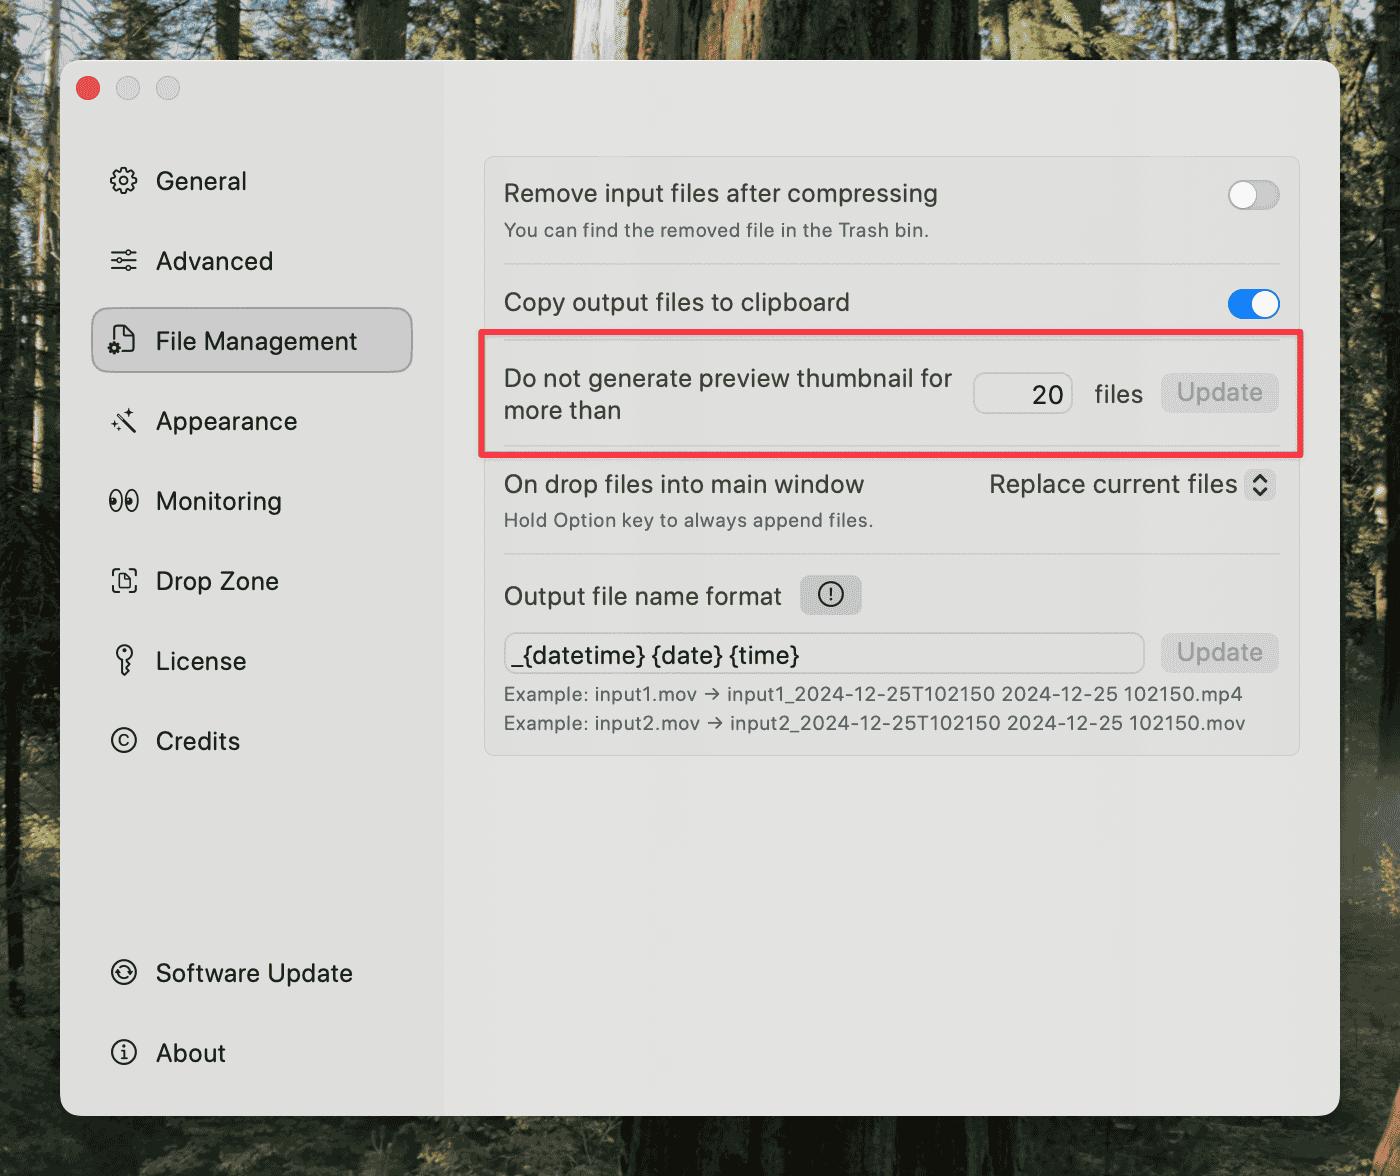Enable Remove input files after compressing
The width and height of the screenshot is (1400, 1176).
[x=1253, y=195]
